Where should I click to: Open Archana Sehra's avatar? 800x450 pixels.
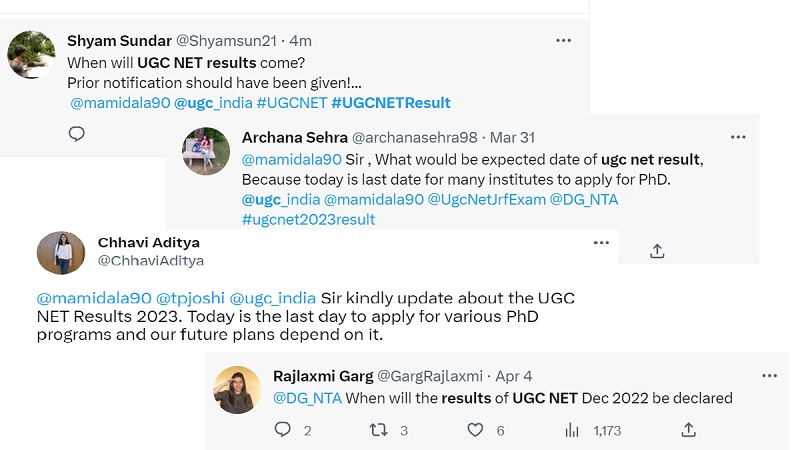pos(206,151)
